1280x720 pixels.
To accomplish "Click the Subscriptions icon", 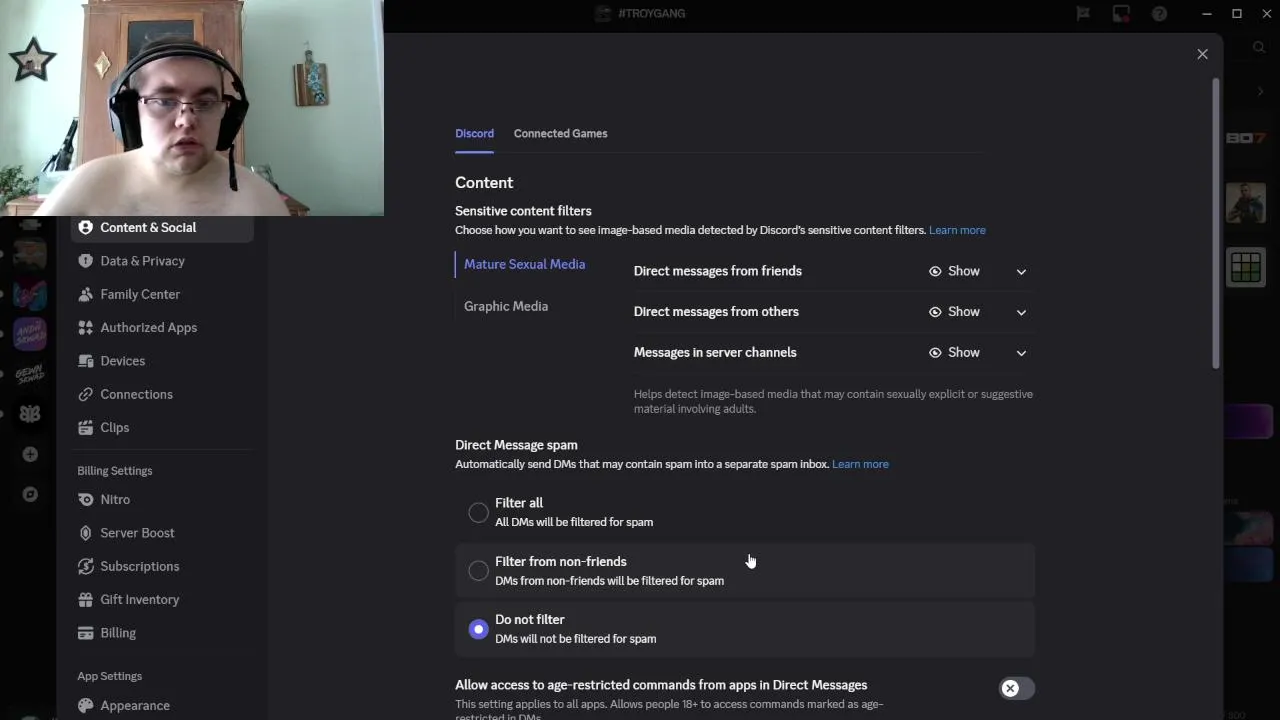I will pyautogui.click(x=86, y=566).
